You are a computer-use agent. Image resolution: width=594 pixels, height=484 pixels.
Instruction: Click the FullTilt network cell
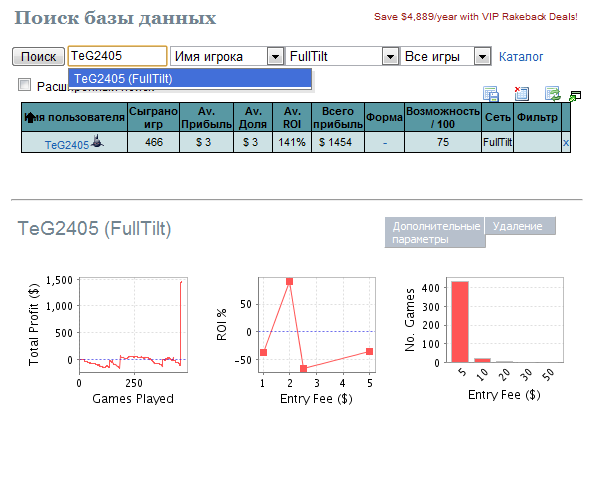[497, 142]
